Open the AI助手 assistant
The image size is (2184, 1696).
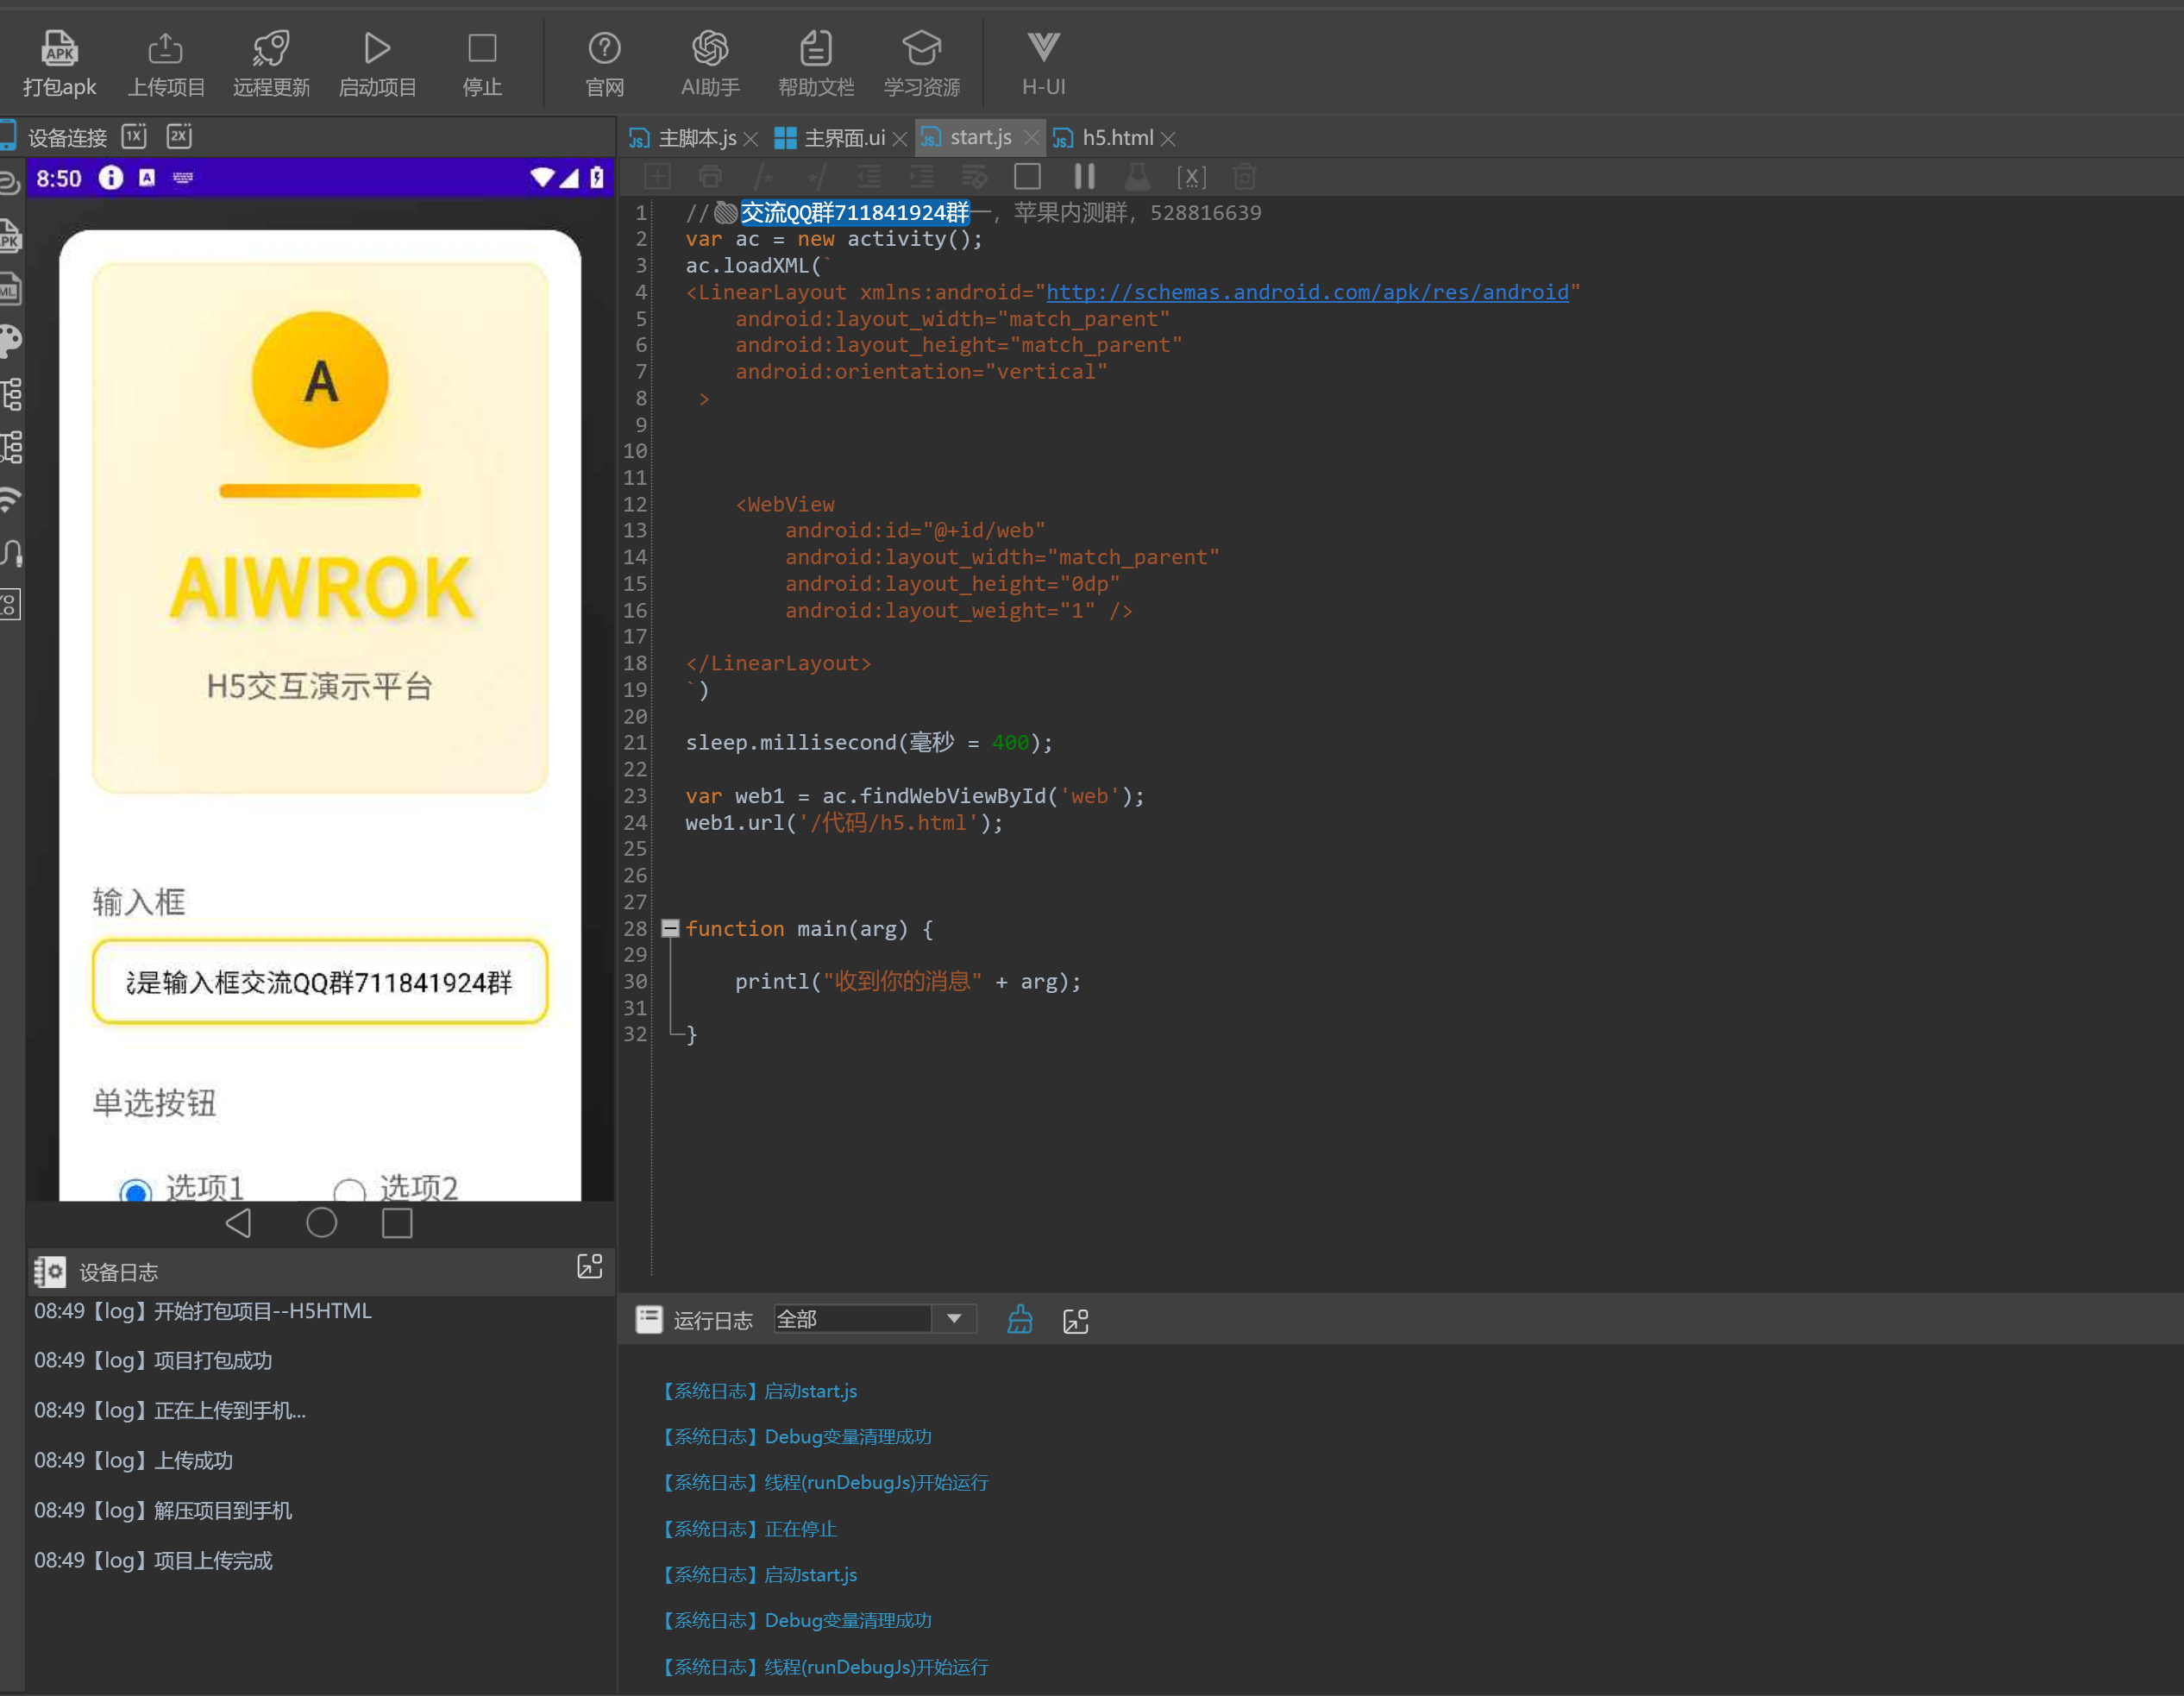[x=710, y=63]
